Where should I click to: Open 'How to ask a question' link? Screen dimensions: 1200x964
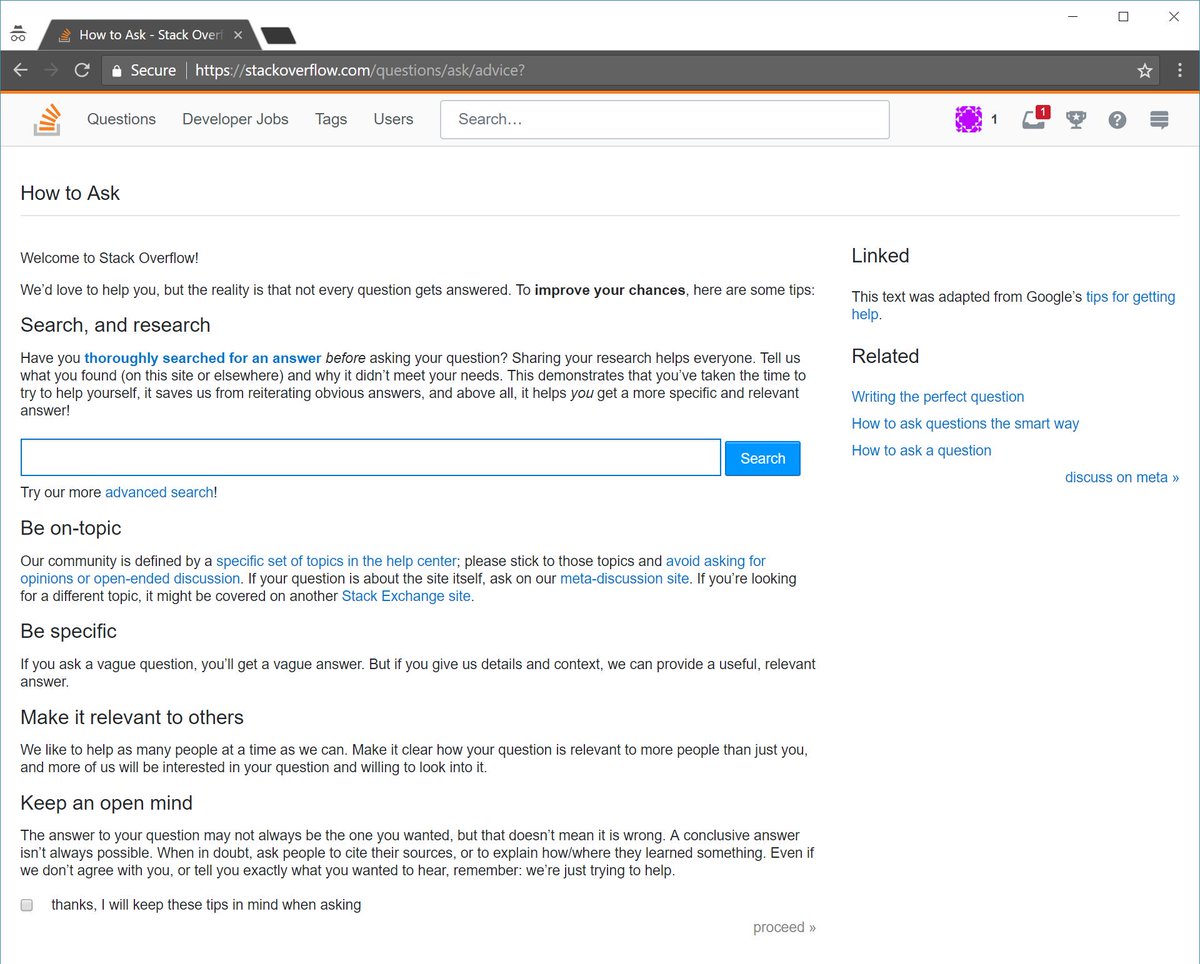[x=921, y=451]
